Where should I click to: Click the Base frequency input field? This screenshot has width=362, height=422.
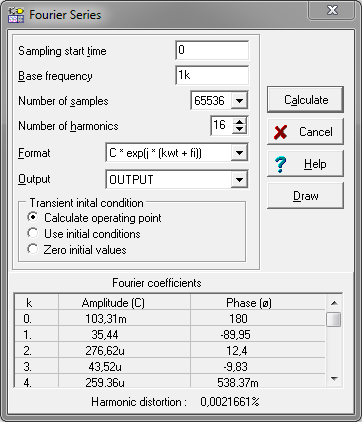(212, 75)
